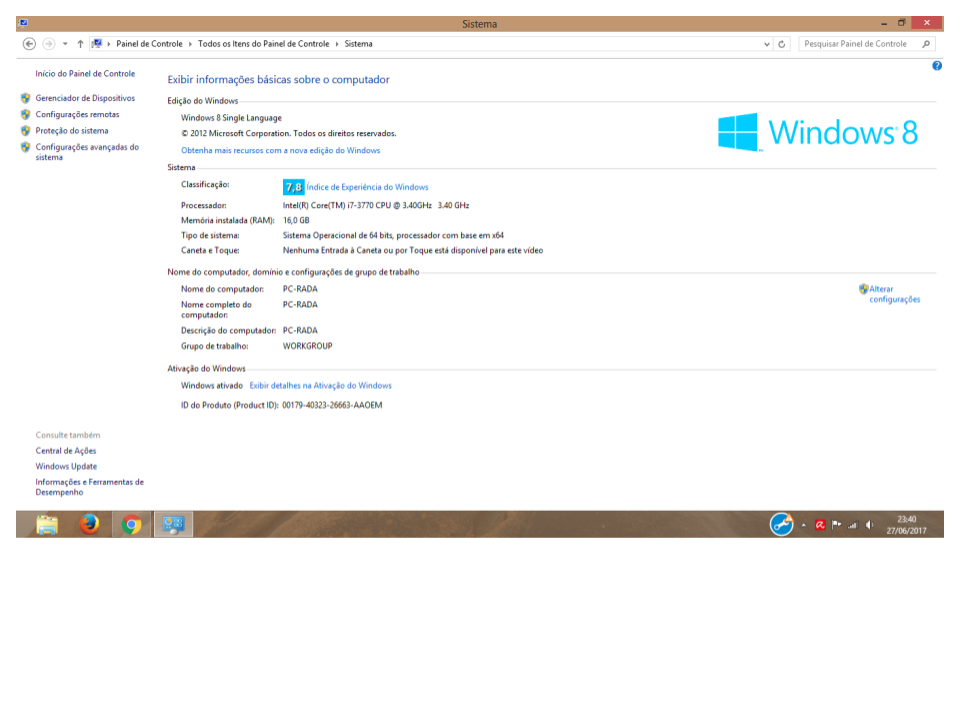Viewport: 960px width, 720px height.
Task: Click PC-RADA beside Descrição do computador
Action: pyautogui.click(x=300, y=331)
